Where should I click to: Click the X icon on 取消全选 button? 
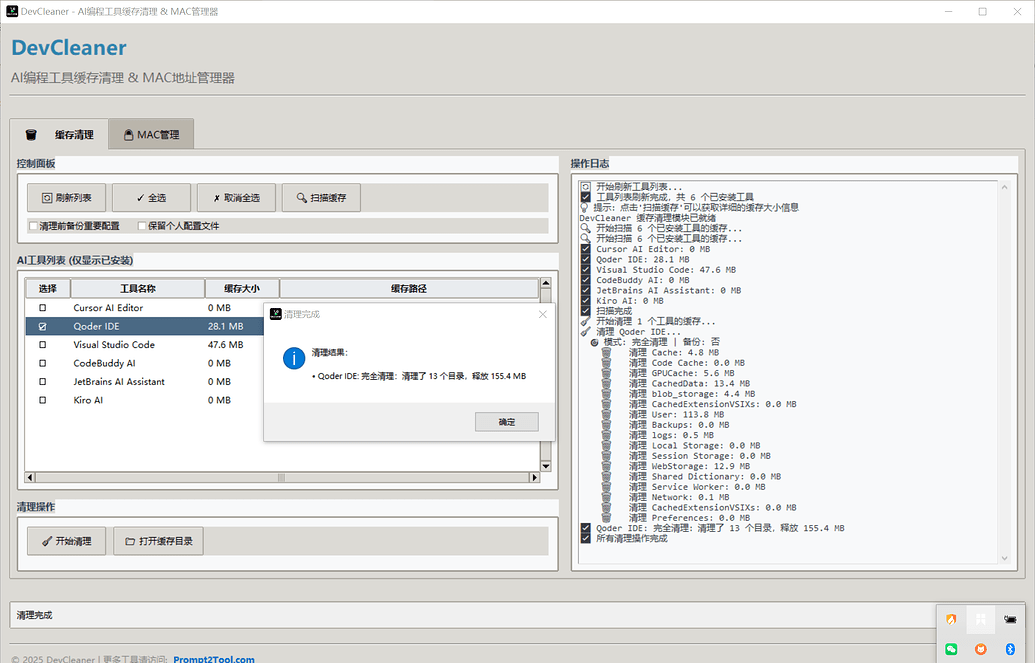pos(215,196)
